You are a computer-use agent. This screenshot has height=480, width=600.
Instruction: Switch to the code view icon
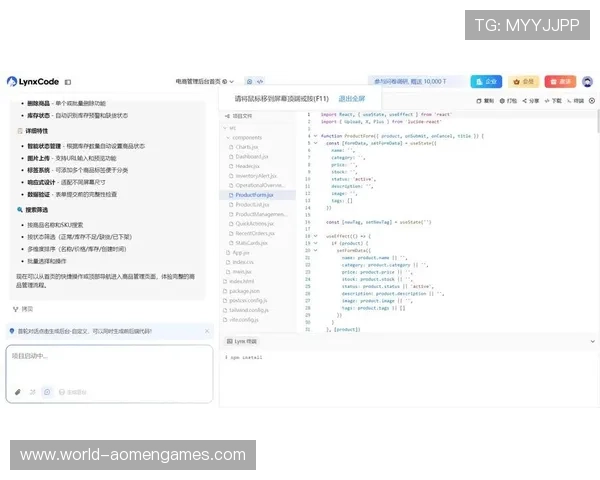pyautogui.click(x=260, y=82)
